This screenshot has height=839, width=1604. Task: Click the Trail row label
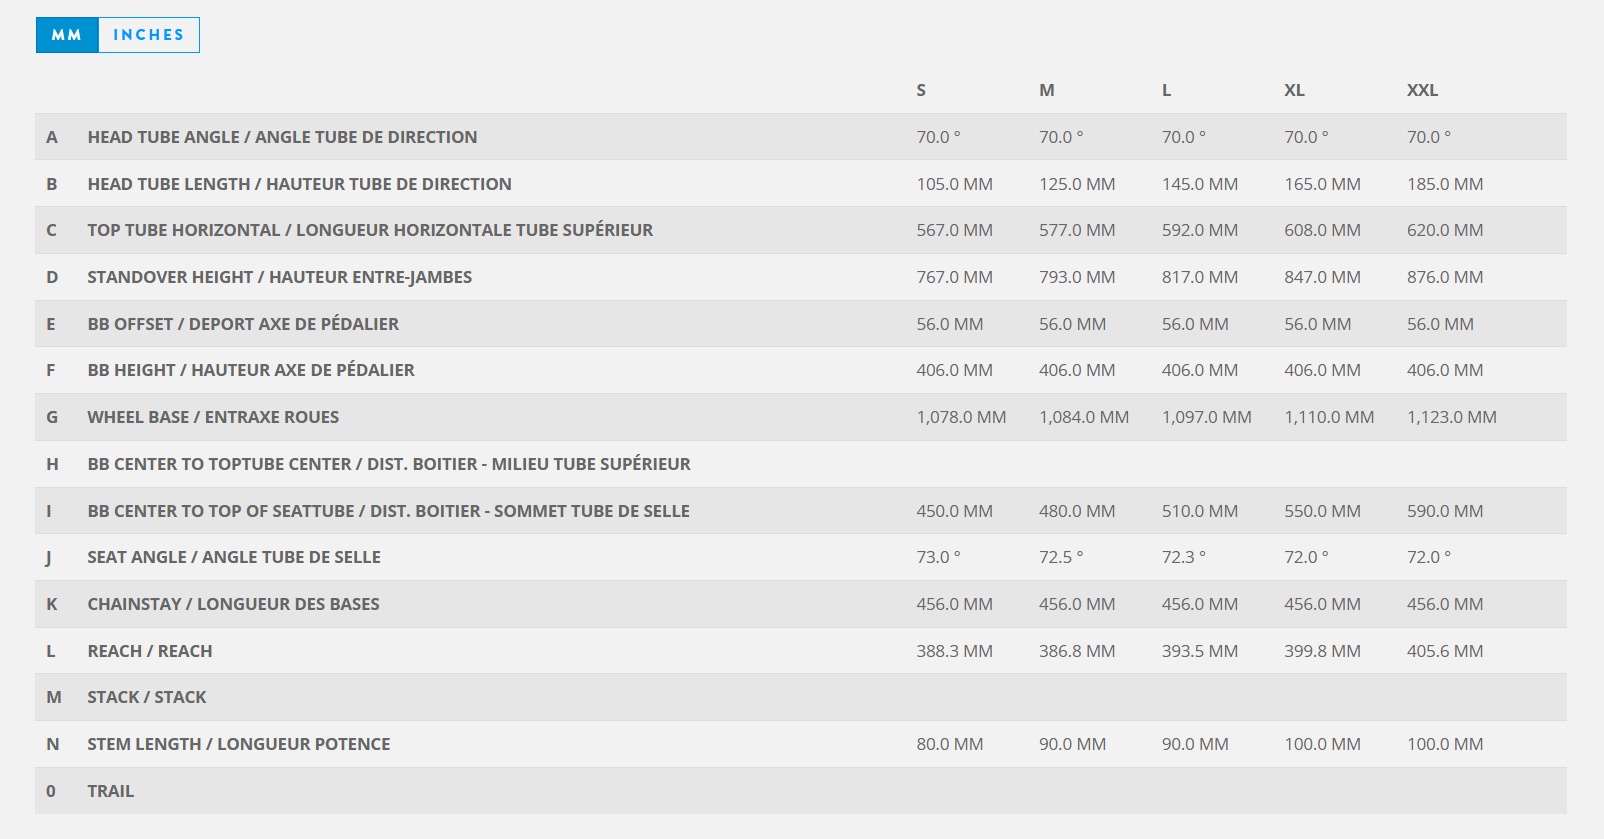pyautogui.click(x=110, y=791)
